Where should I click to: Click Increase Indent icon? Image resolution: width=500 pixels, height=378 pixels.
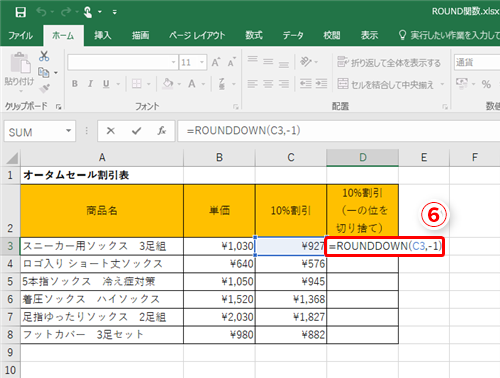click(x=321, y=84)
